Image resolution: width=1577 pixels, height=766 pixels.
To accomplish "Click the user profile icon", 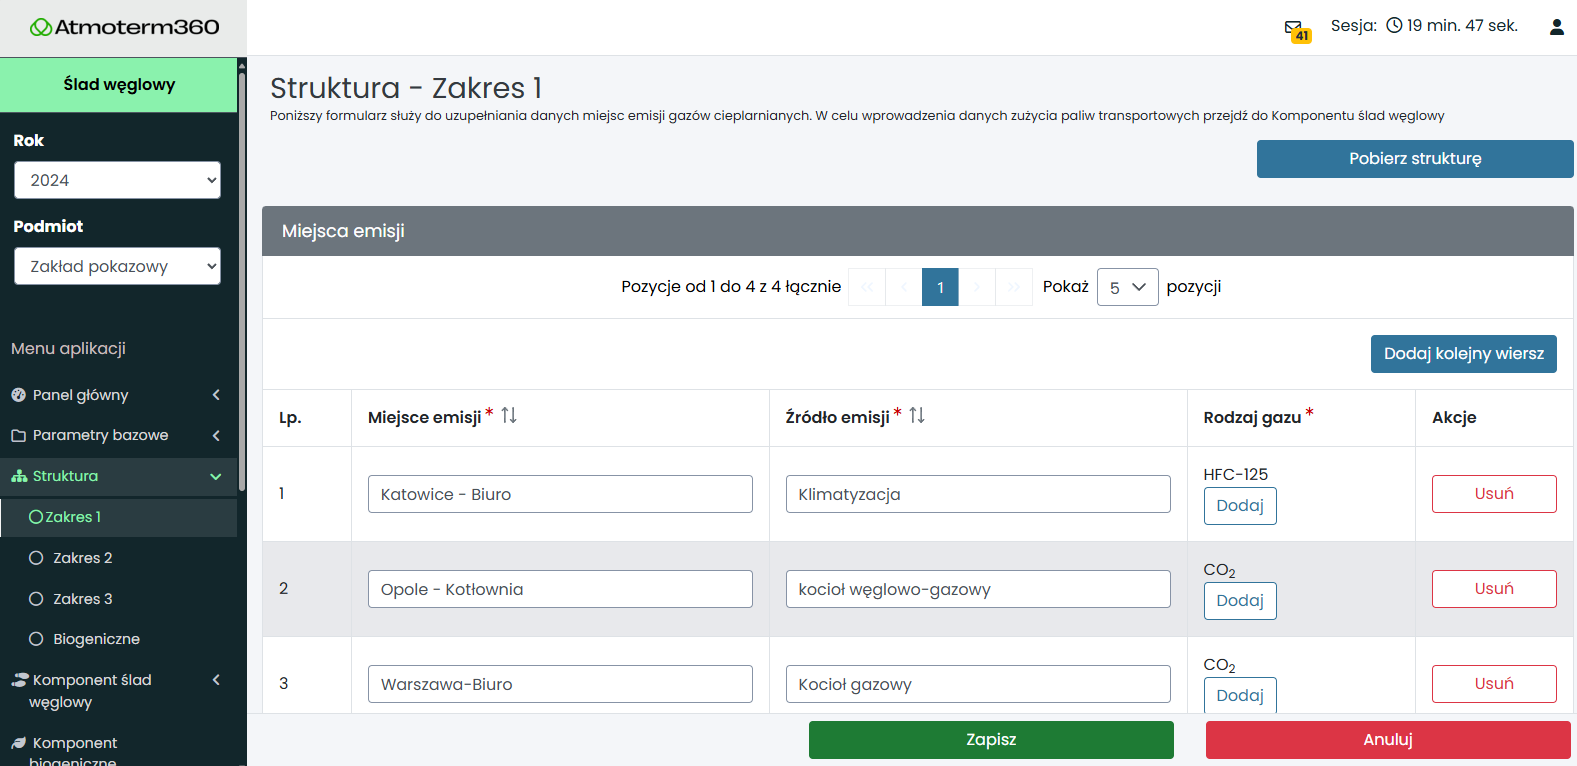I will (x=1556, y=27).
